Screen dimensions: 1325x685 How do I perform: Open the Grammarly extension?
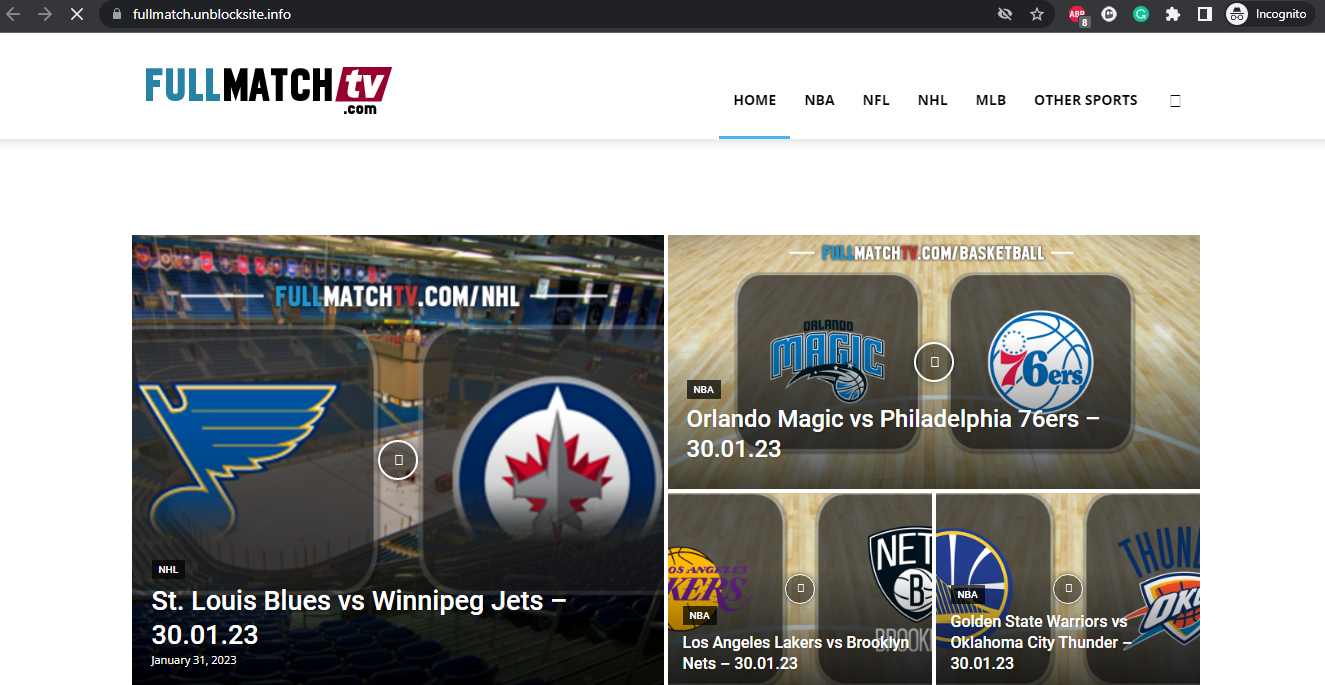tap(1141, 14)
